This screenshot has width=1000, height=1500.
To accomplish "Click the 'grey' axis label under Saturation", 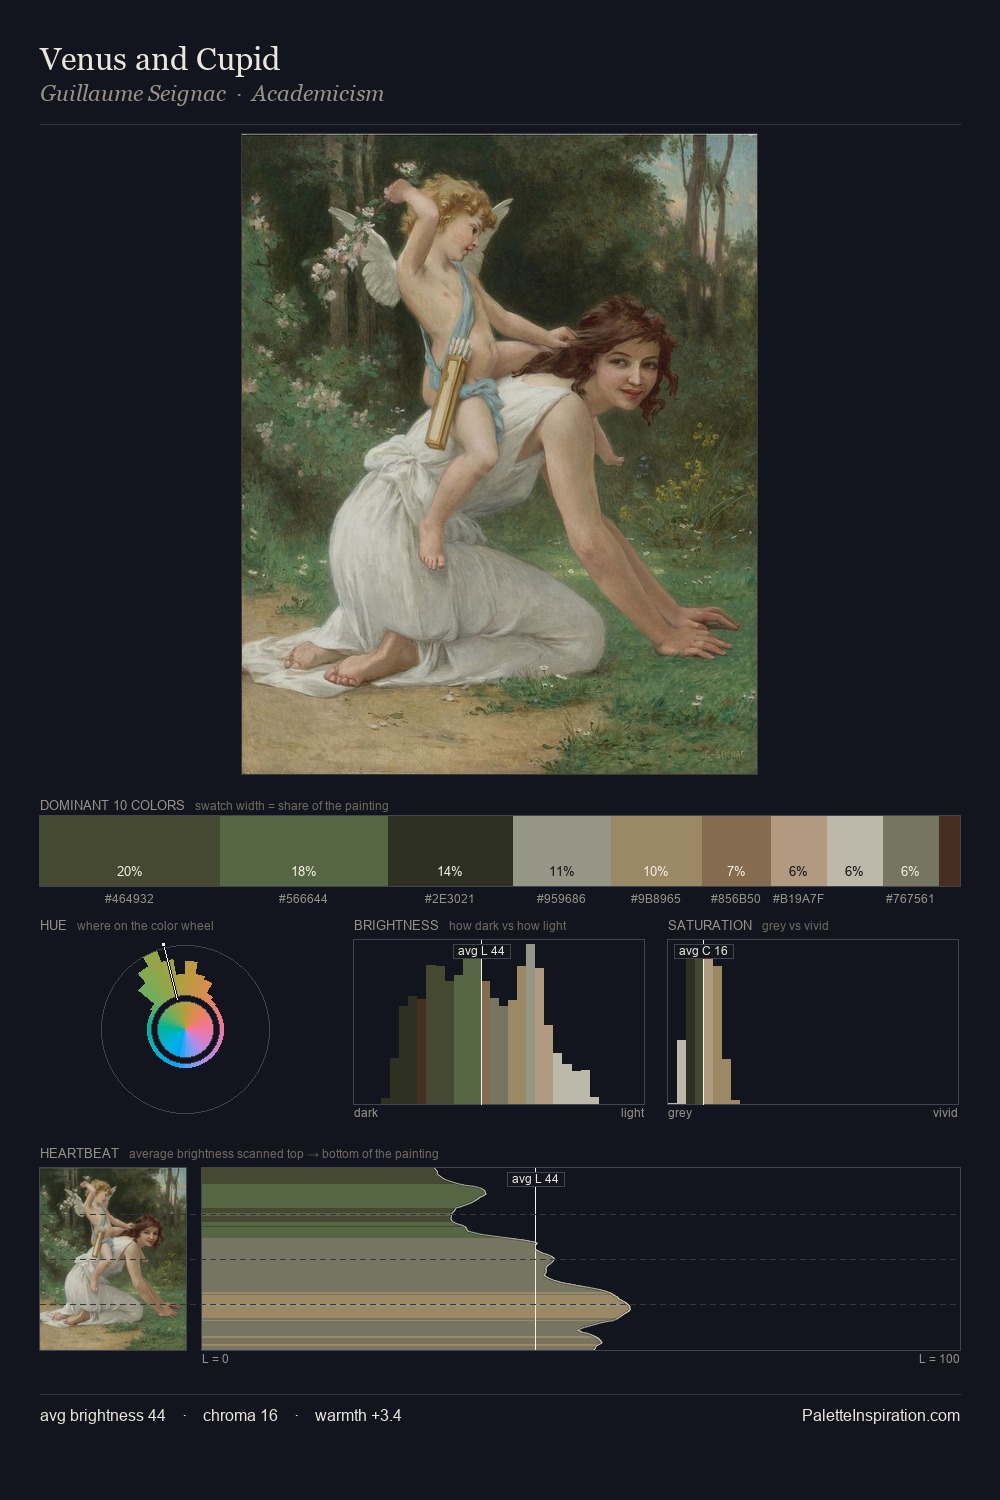I will [680, 1113].
